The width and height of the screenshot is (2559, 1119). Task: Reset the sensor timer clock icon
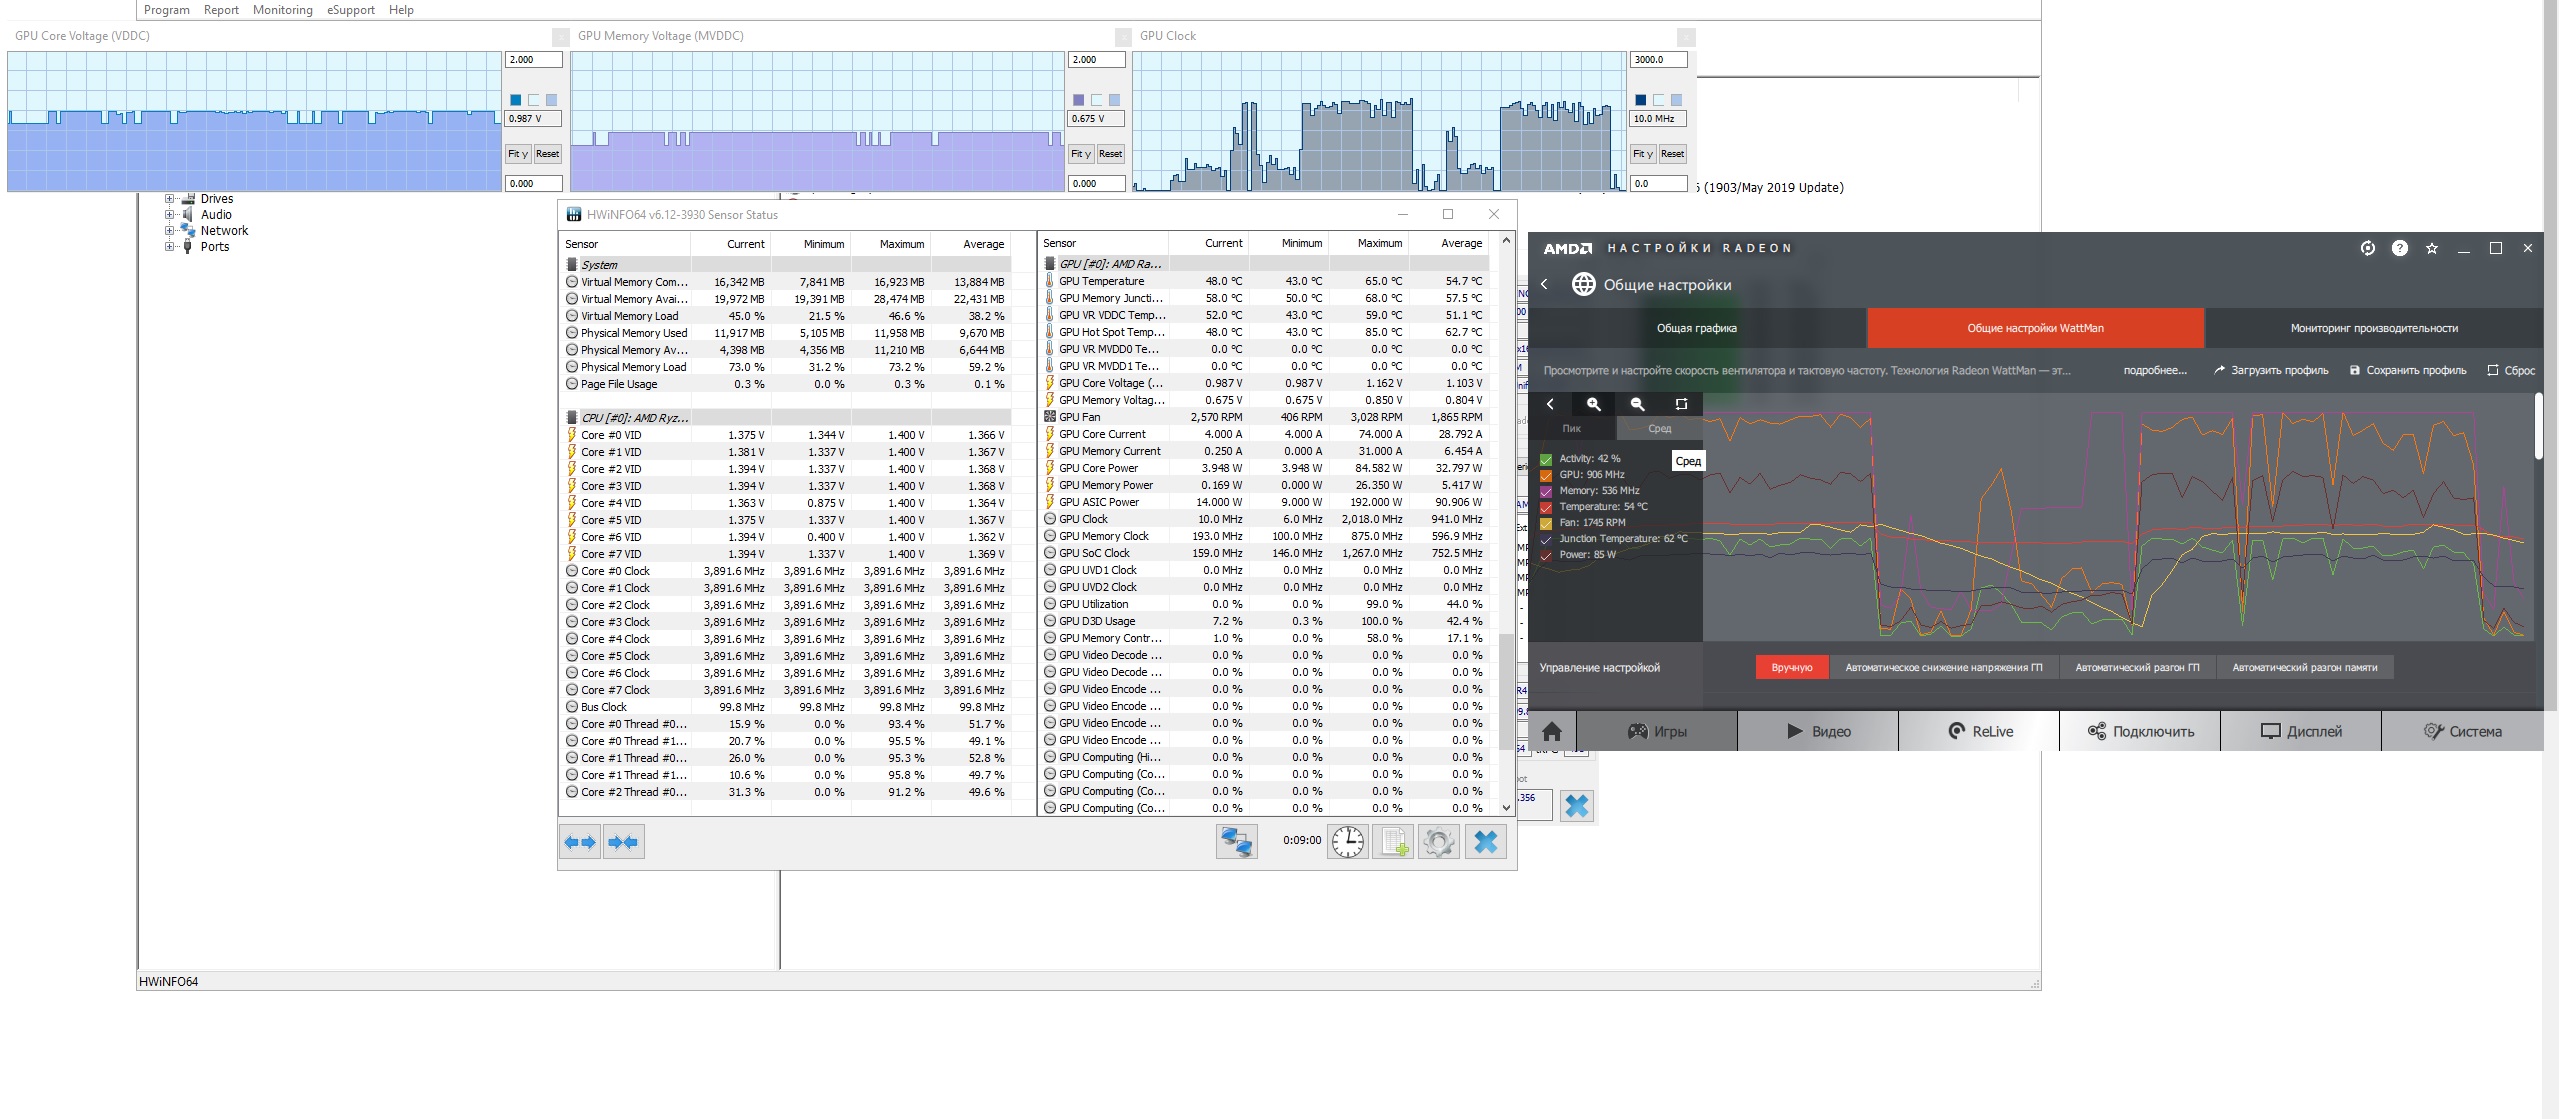pyautogui.click(x=1348, y=842)
